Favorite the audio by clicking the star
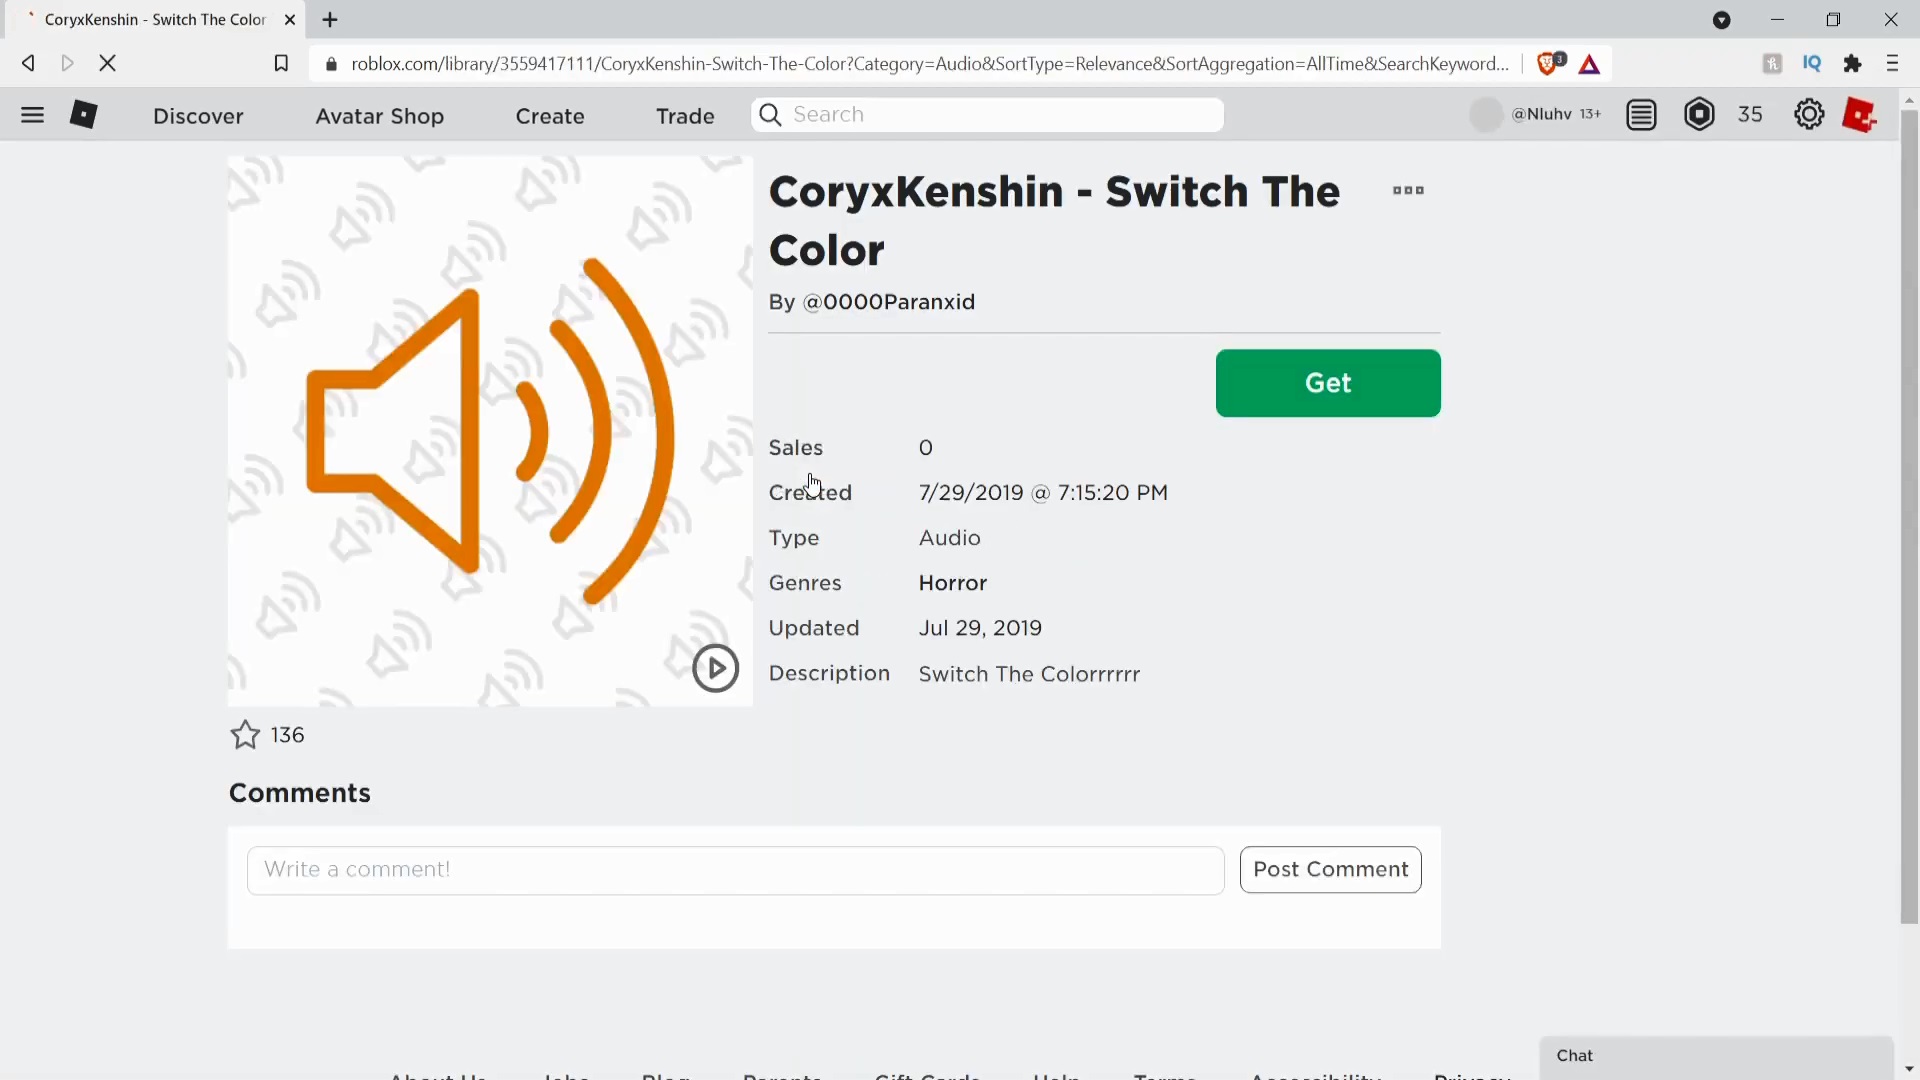 243,734
